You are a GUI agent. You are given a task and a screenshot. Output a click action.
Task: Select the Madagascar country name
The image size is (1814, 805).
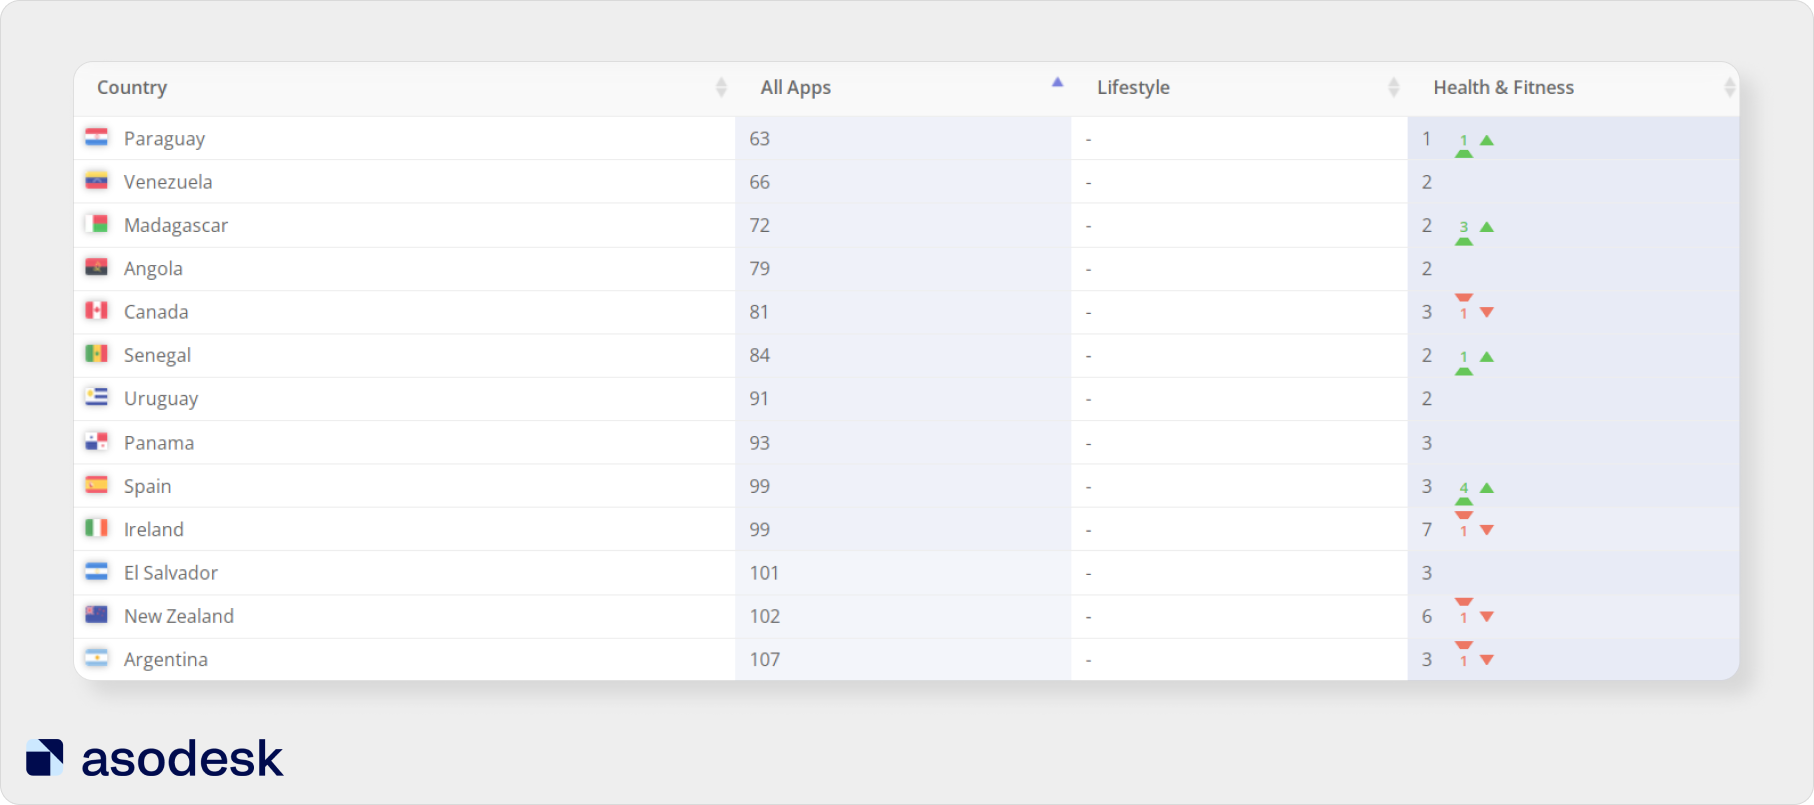click(176, 226)
